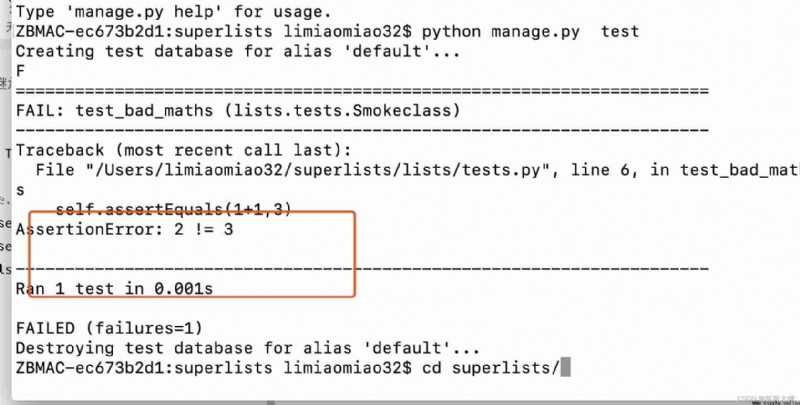Screen dimensions: 800x405
Task: Click the 'self.assertEquals(1+1,3)' code line
Action: click(173, 209)
